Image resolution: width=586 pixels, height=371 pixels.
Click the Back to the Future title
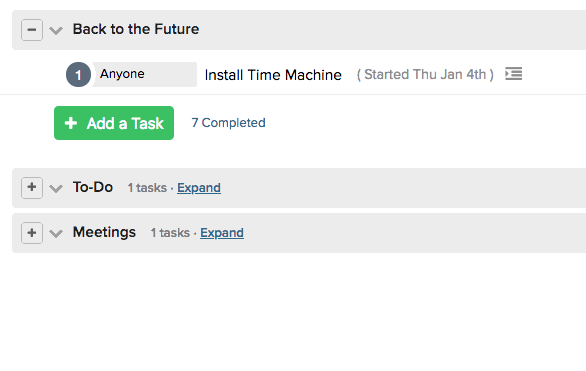click(x=136, y=29)
